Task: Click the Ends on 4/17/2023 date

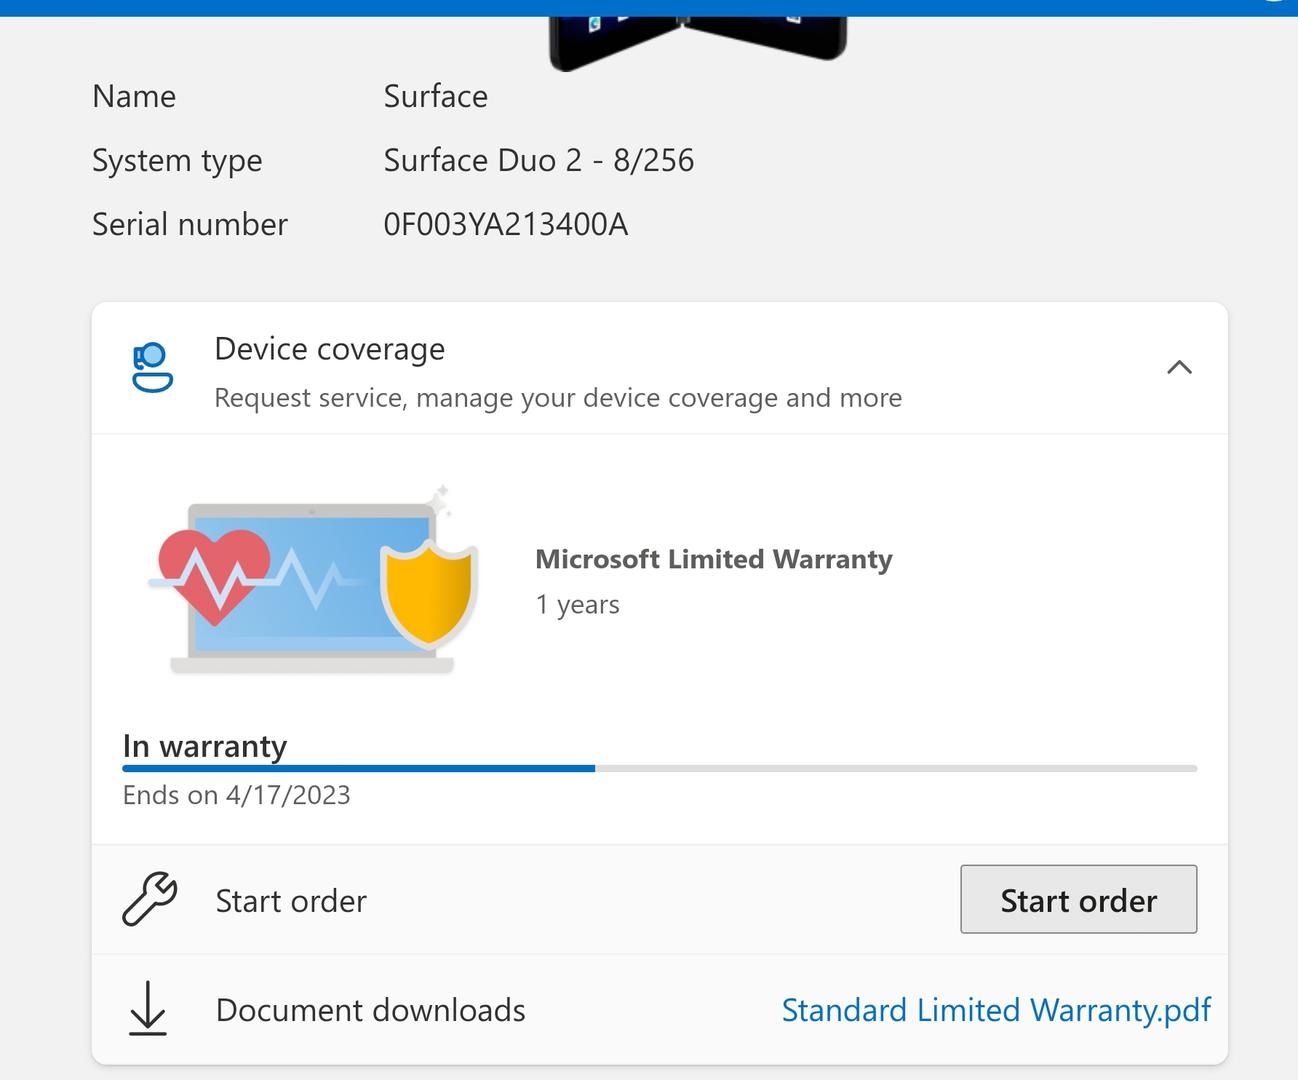Action: [x=236, y=795]
